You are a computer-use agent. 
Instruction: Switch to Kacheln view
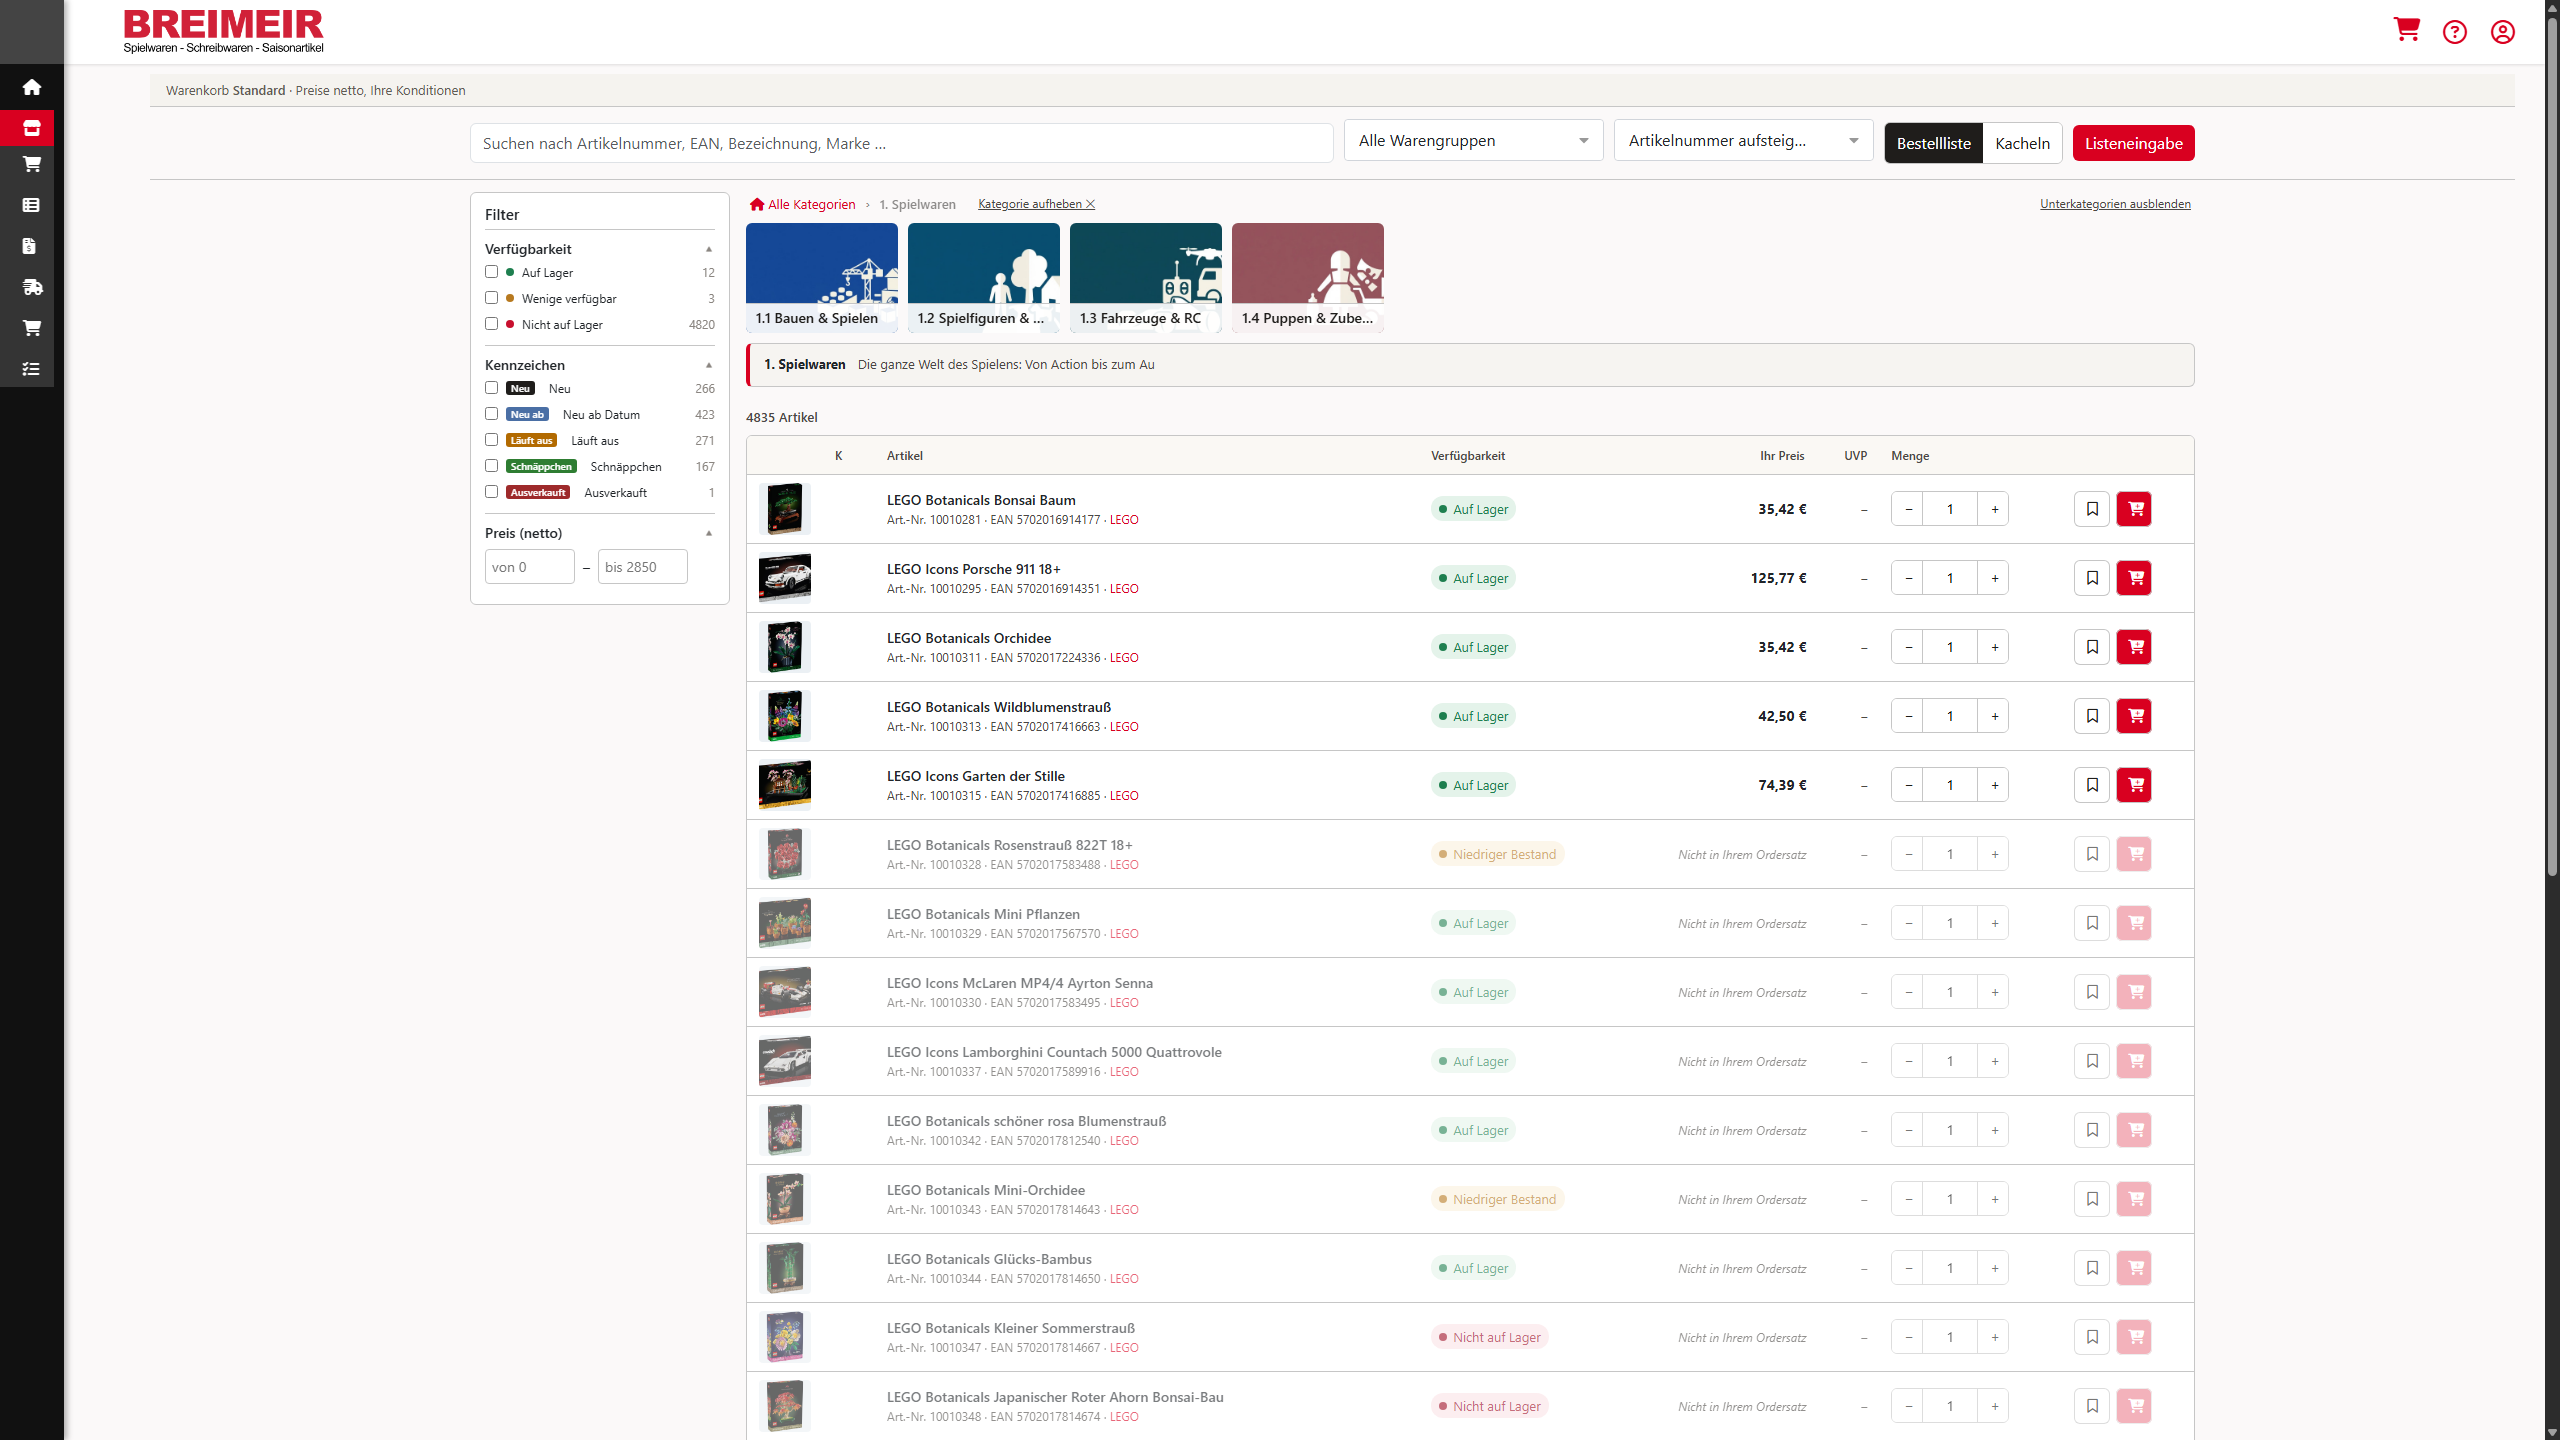2022,143
